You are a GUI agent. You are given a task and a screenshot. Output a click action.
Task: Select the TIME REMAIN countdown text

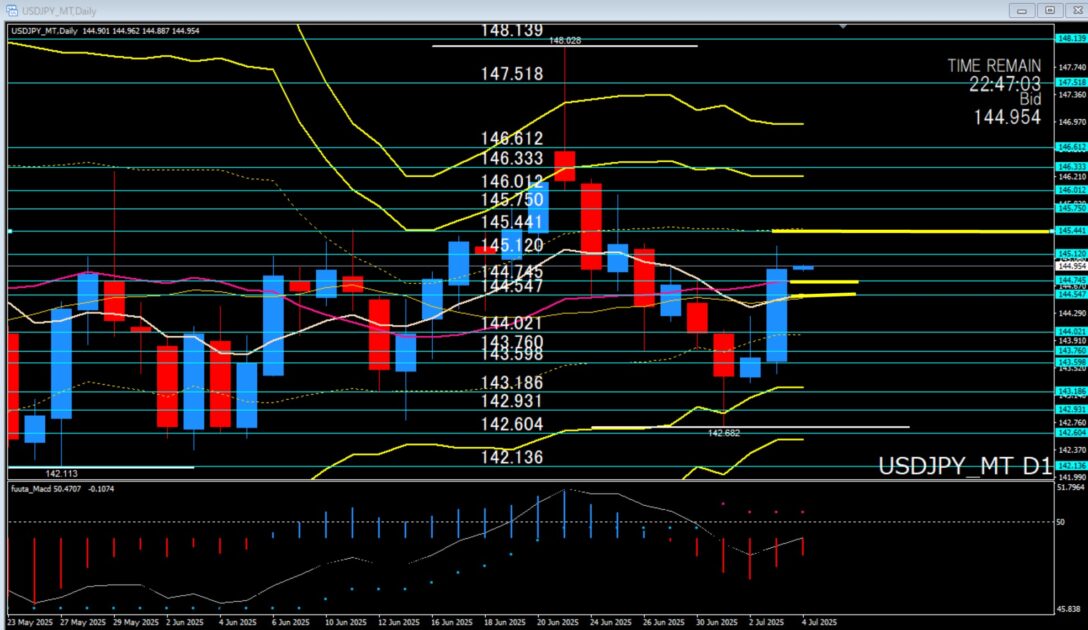[994, 65]
